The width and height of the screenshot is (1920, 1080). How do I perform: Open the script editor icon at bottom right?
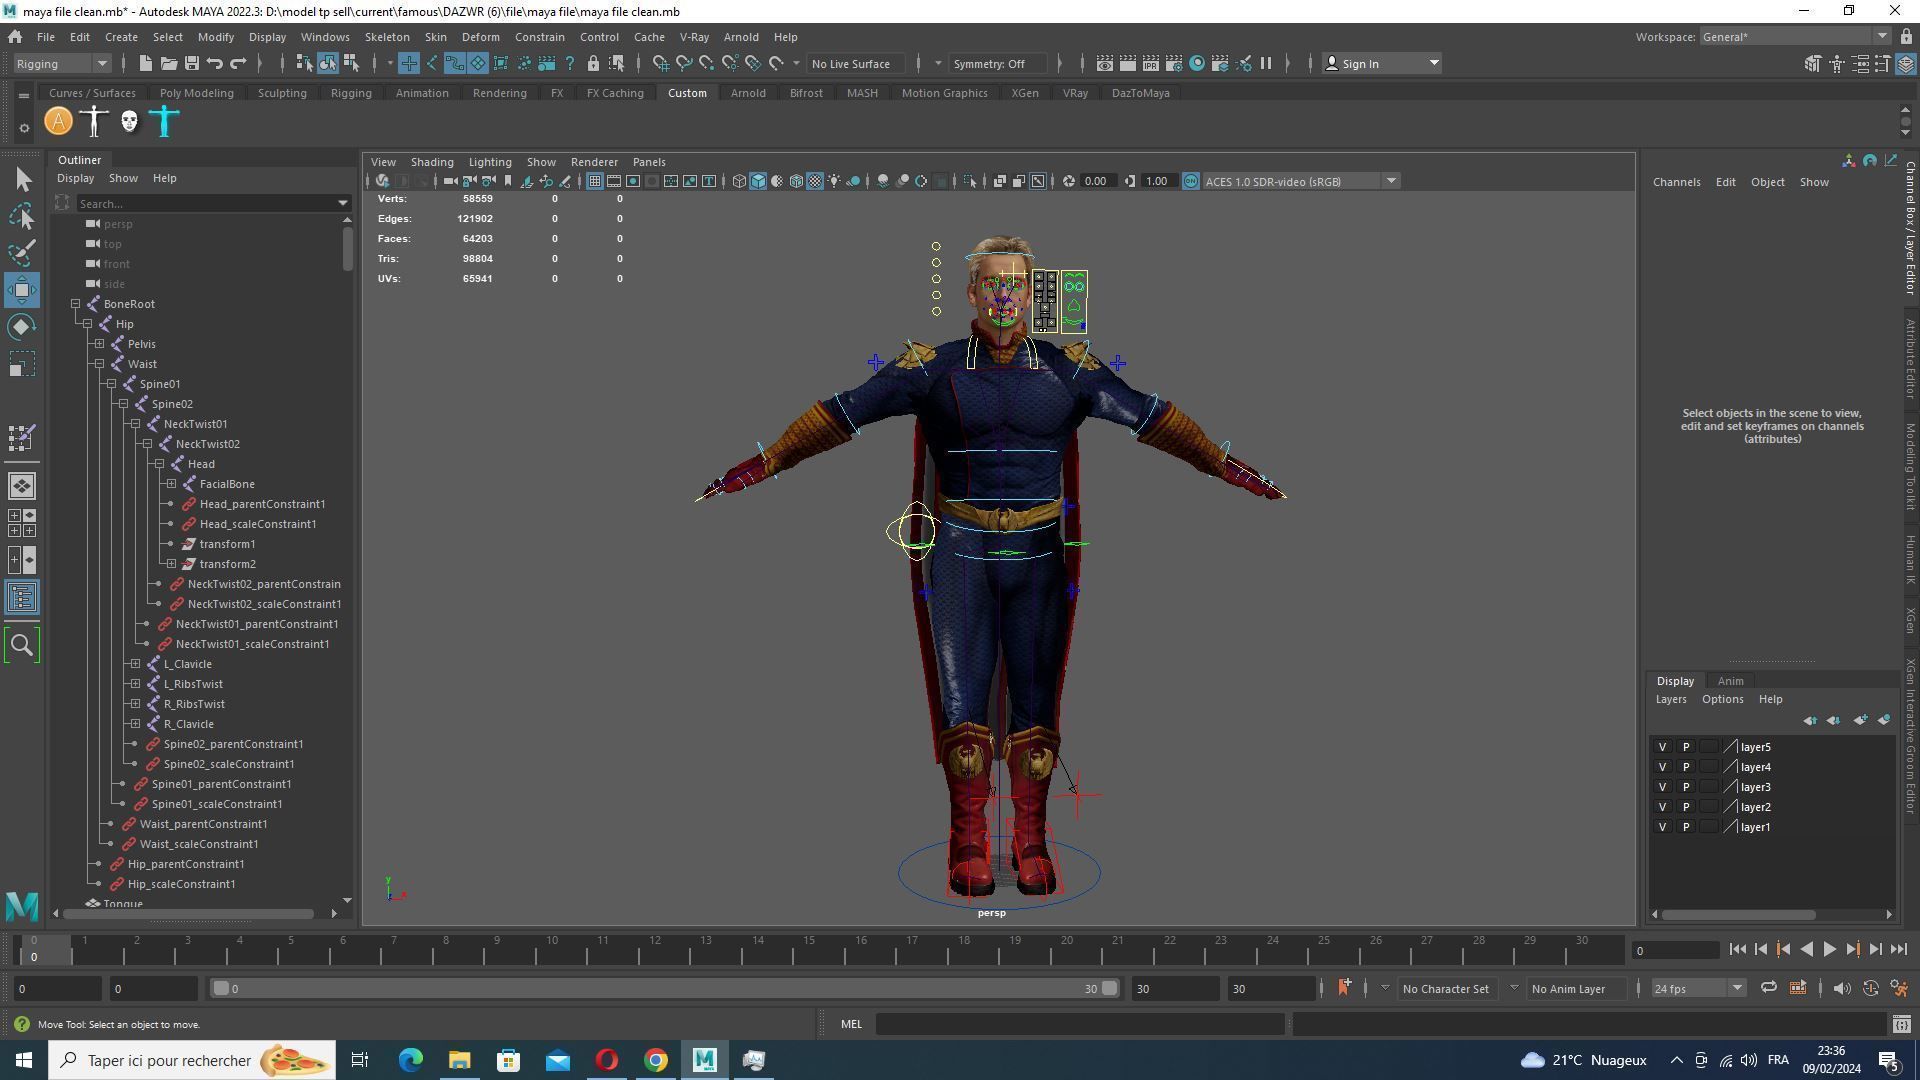(x=1901, y=1024)
